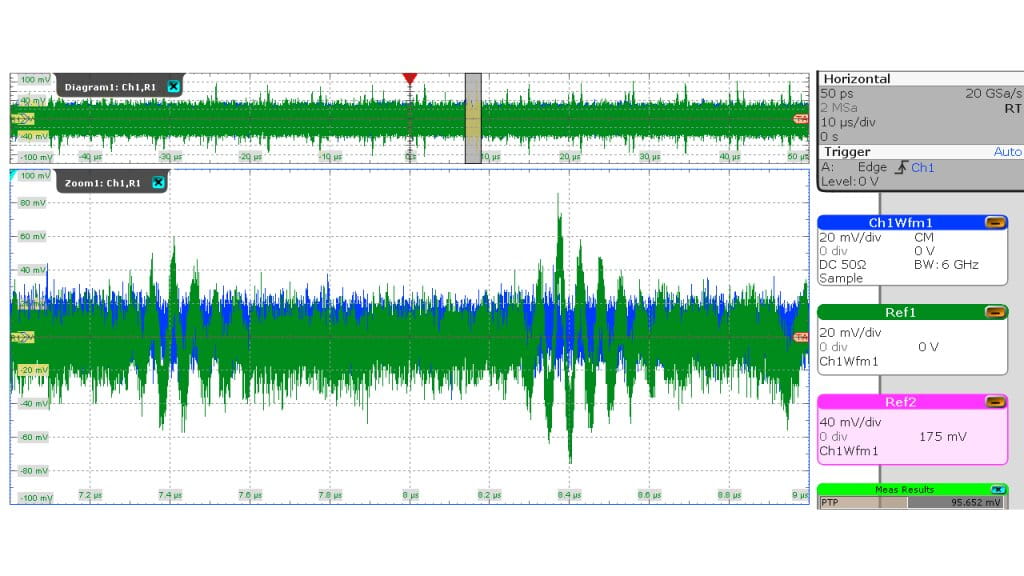Click the Ch1 offset marker on Zoom1 left axis
Viewport: 1024px width, 576px height.
click(x=23, y=337)
